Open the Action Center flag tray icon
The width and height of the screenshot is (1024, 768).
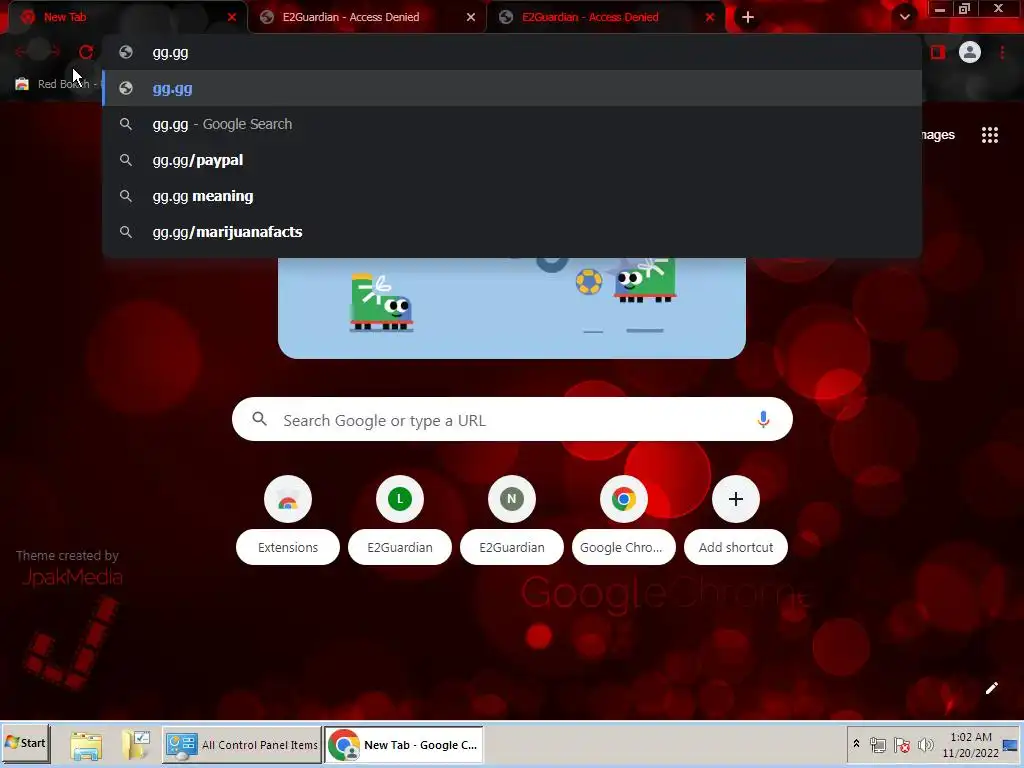click(x=902, y=744)
